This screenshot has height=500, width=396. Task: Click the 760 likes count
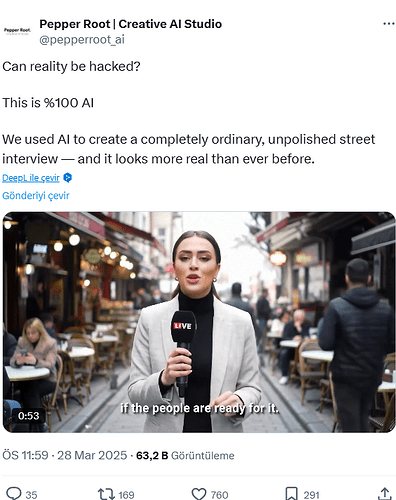(219, 495)
